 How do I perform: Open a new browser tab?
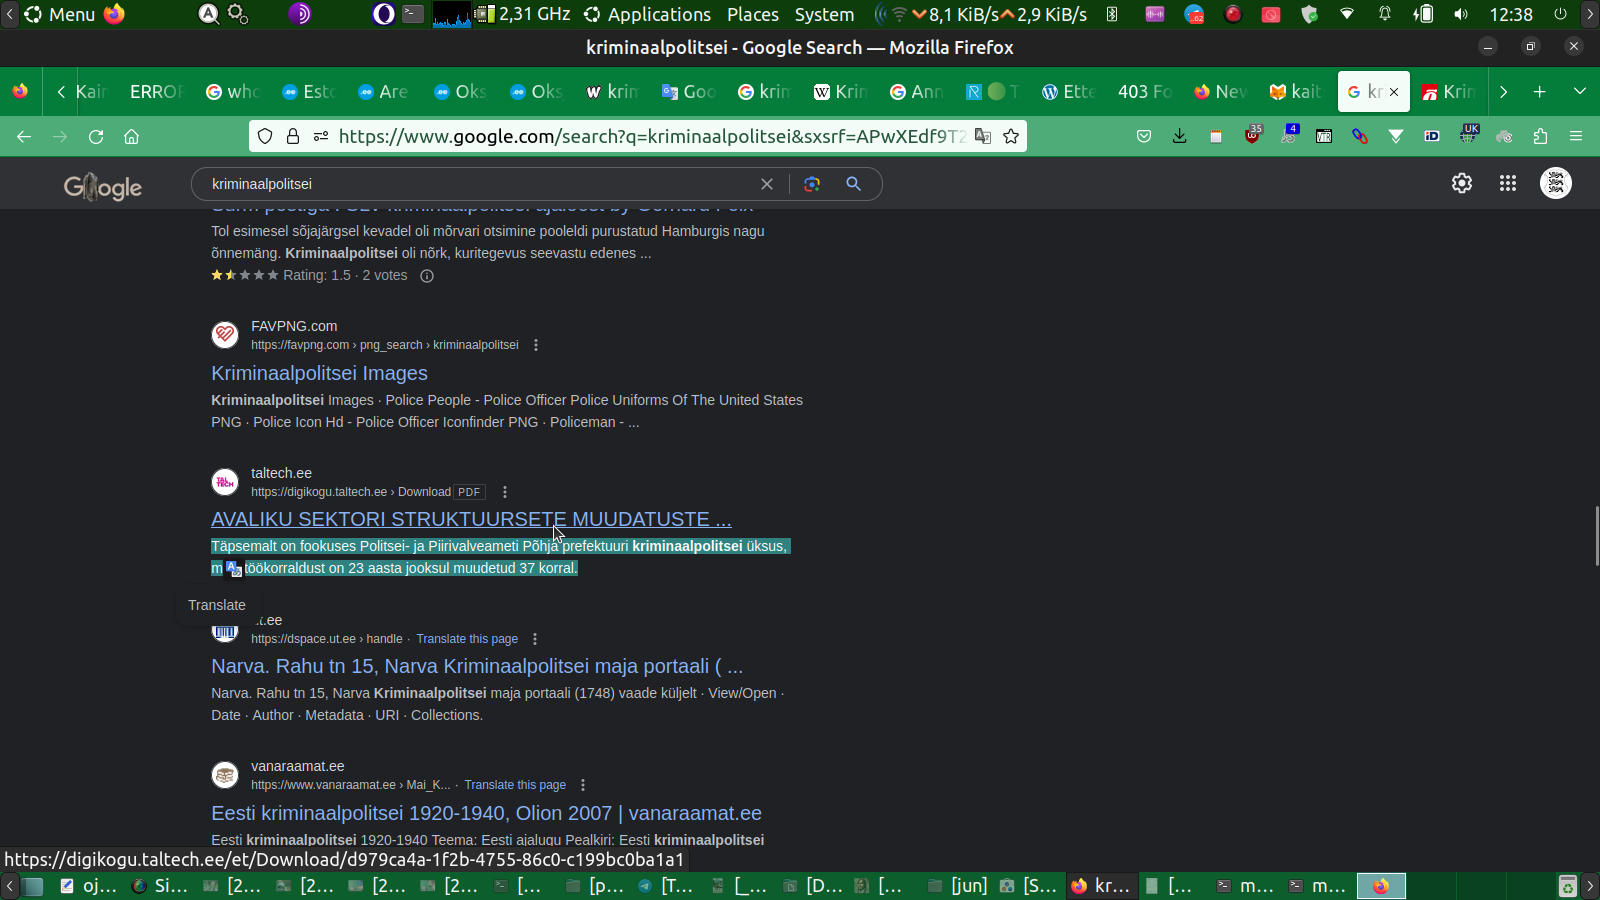[x=1540, y=92]
